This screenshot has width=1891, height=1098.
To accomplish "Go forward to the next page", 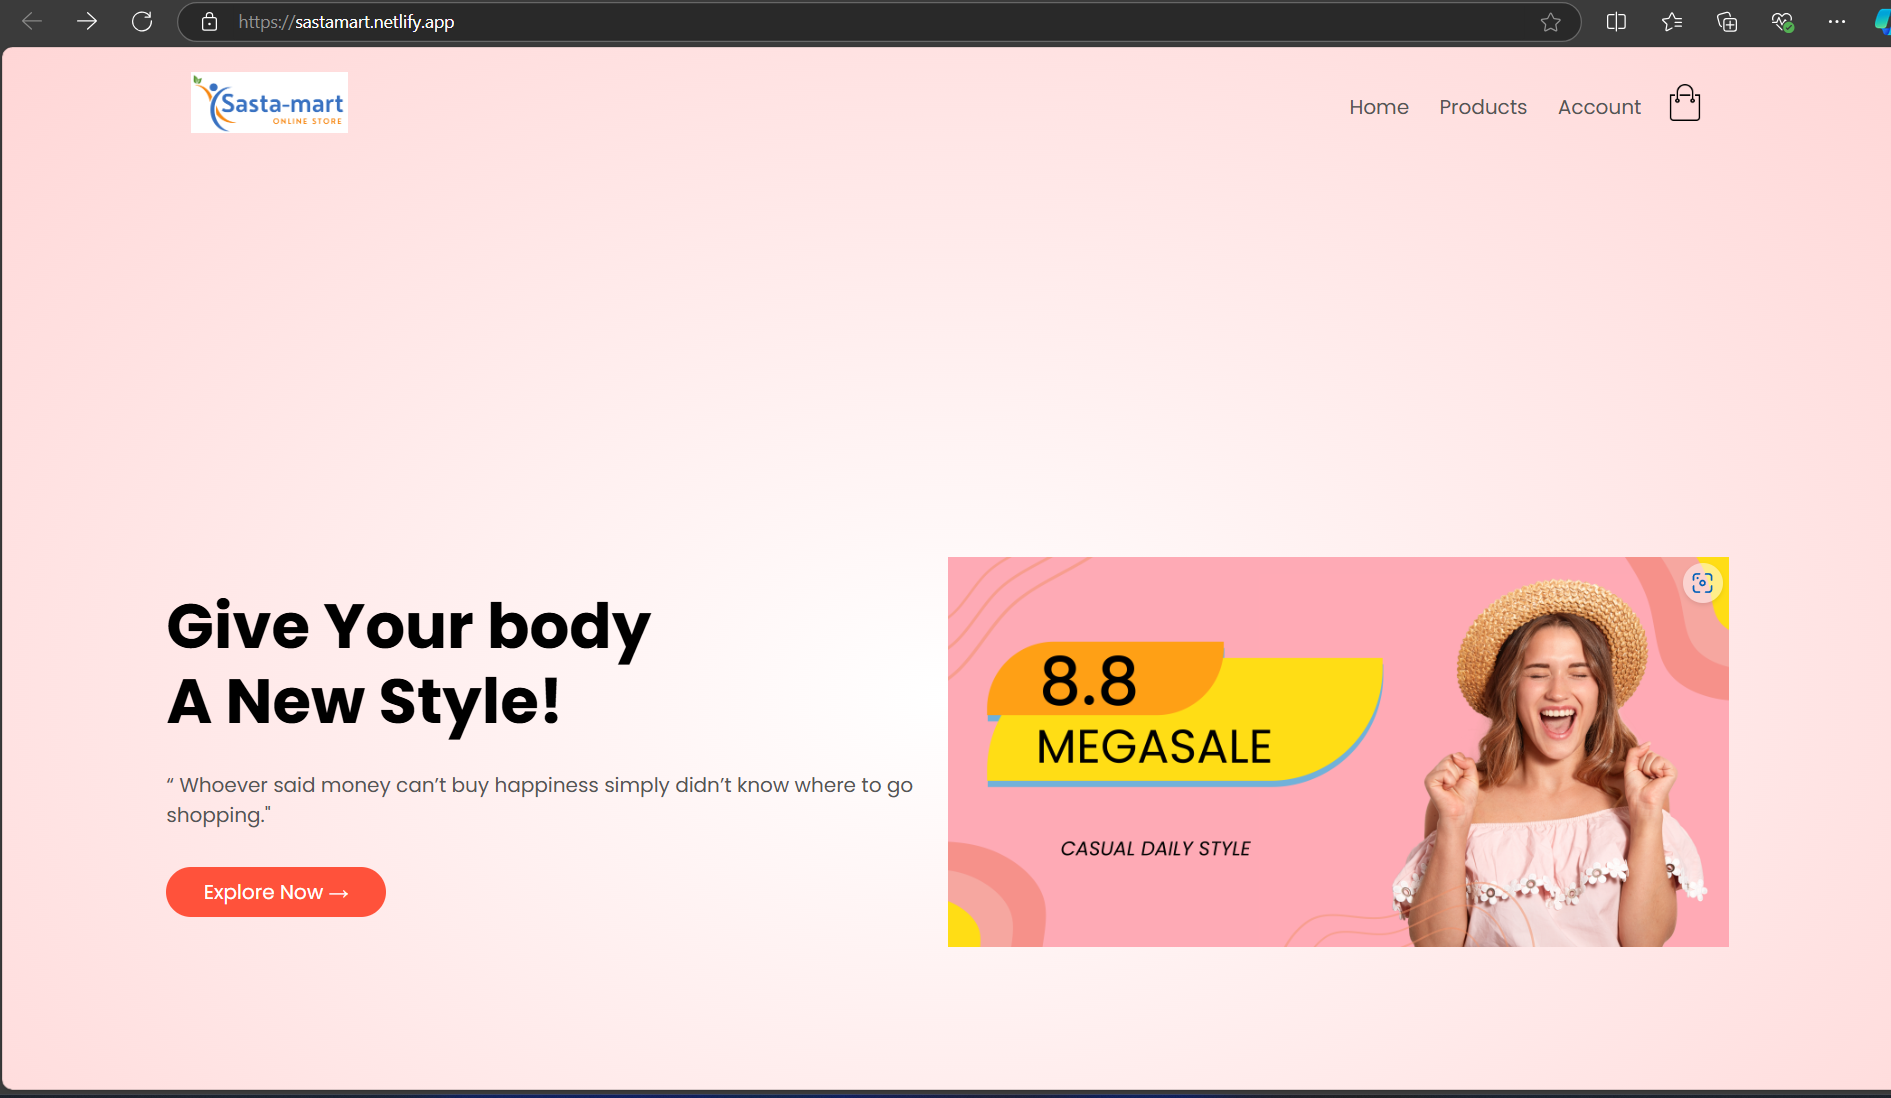I will [87, 22].
